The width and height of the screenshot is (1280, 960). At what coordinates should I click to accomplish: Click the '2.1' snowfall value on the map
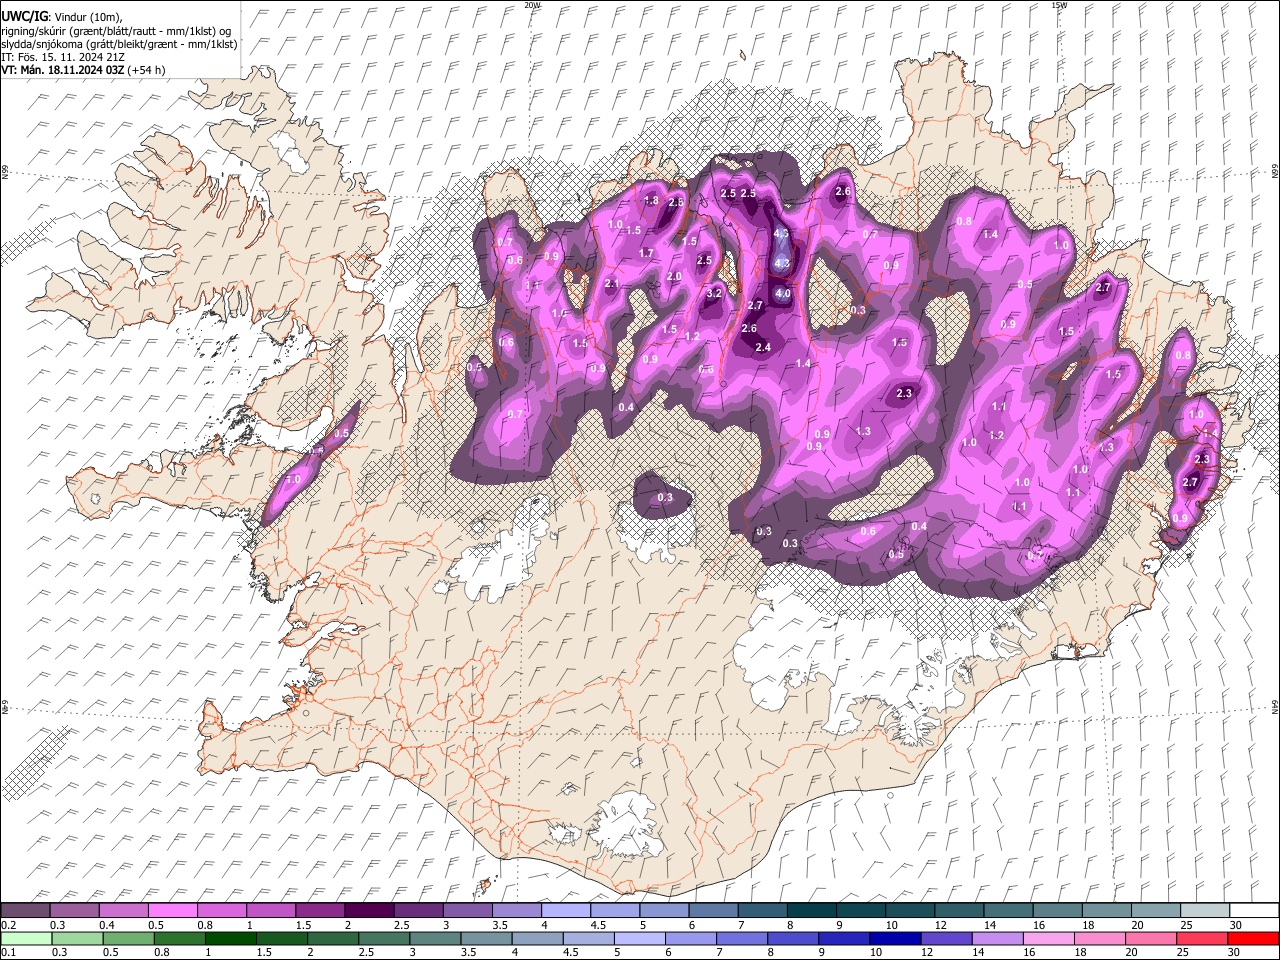[612, 284]
